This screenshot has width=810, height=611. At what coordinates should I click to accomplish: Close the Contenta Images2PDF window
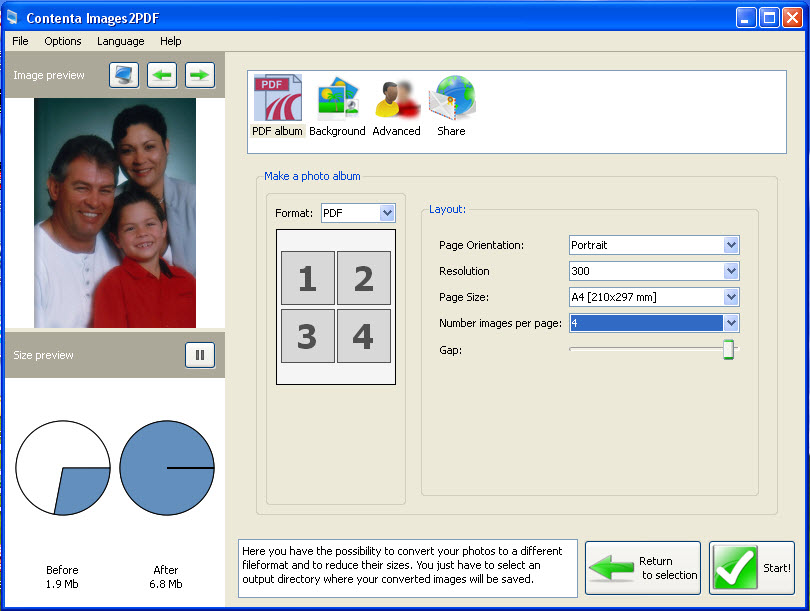792,18
